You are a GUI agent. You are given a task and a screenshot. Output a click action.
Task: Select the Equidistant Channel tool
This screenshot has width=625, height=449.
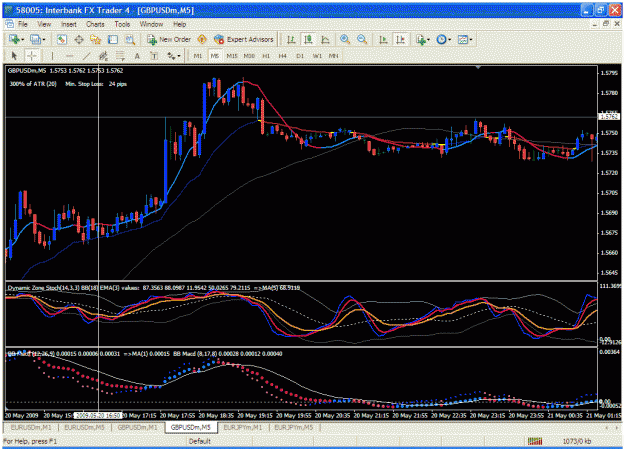tap(103, 56)
